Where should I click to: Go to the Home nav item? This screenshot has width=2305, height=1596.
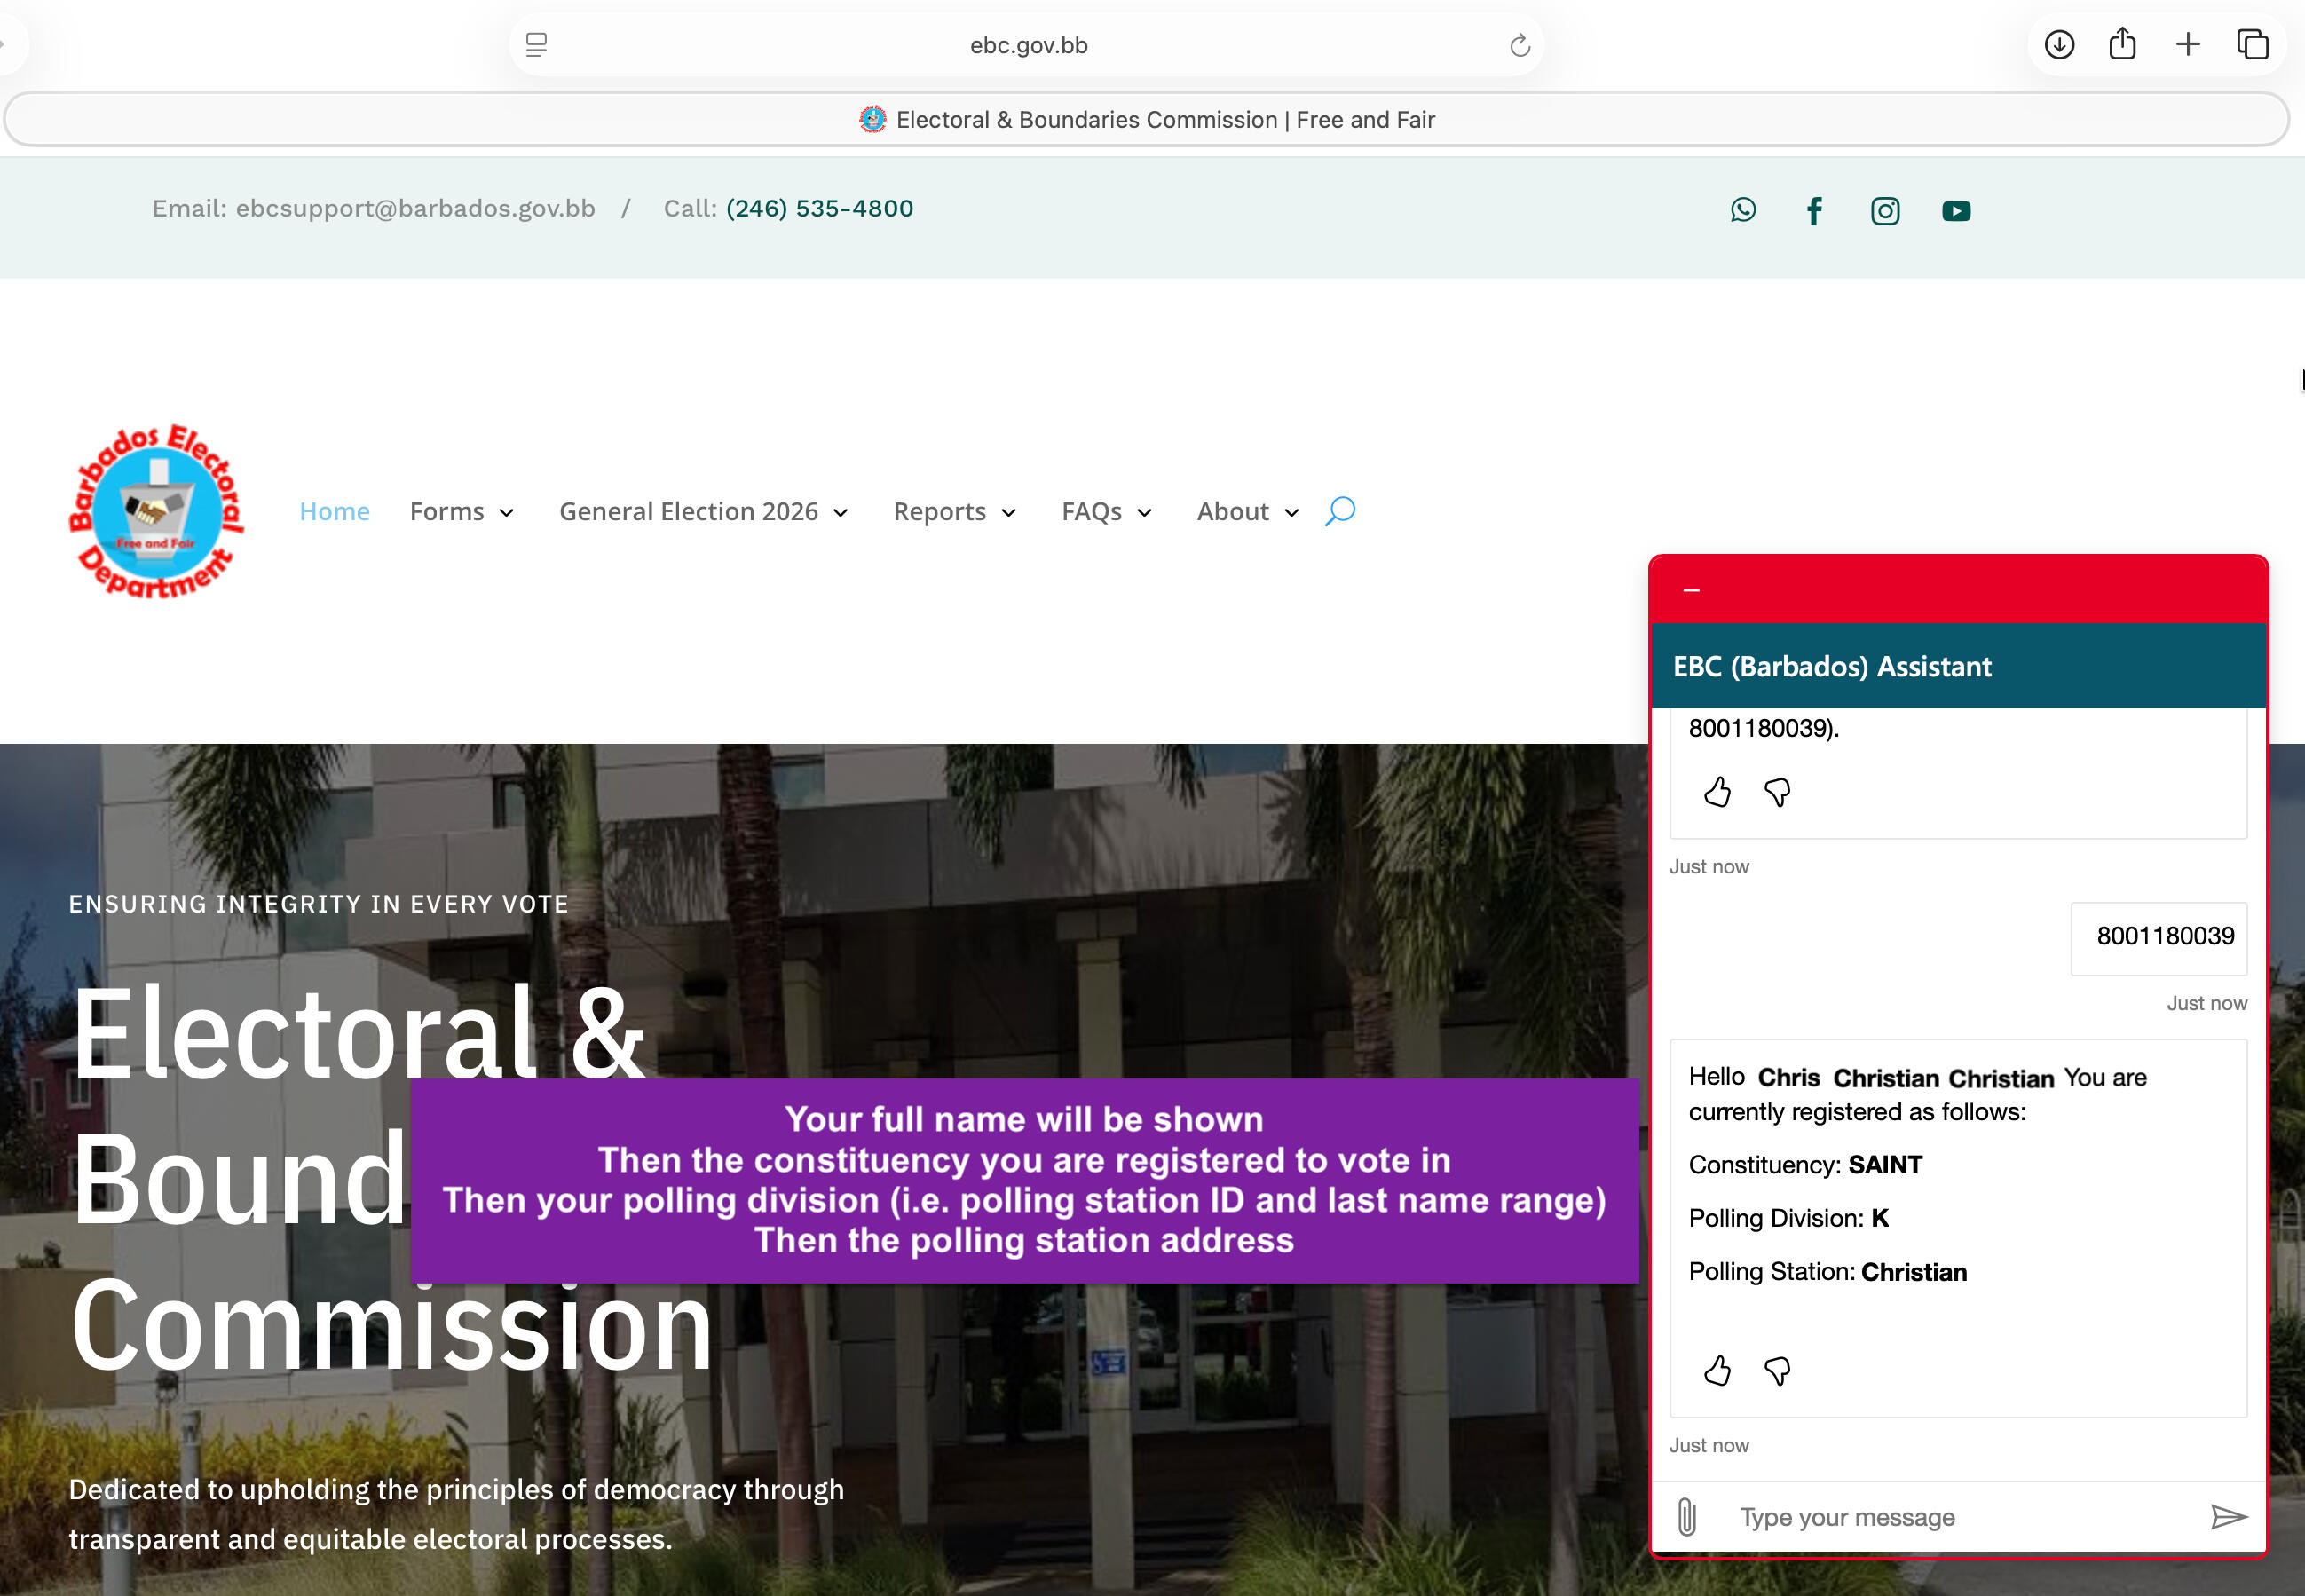coord(334,511)
